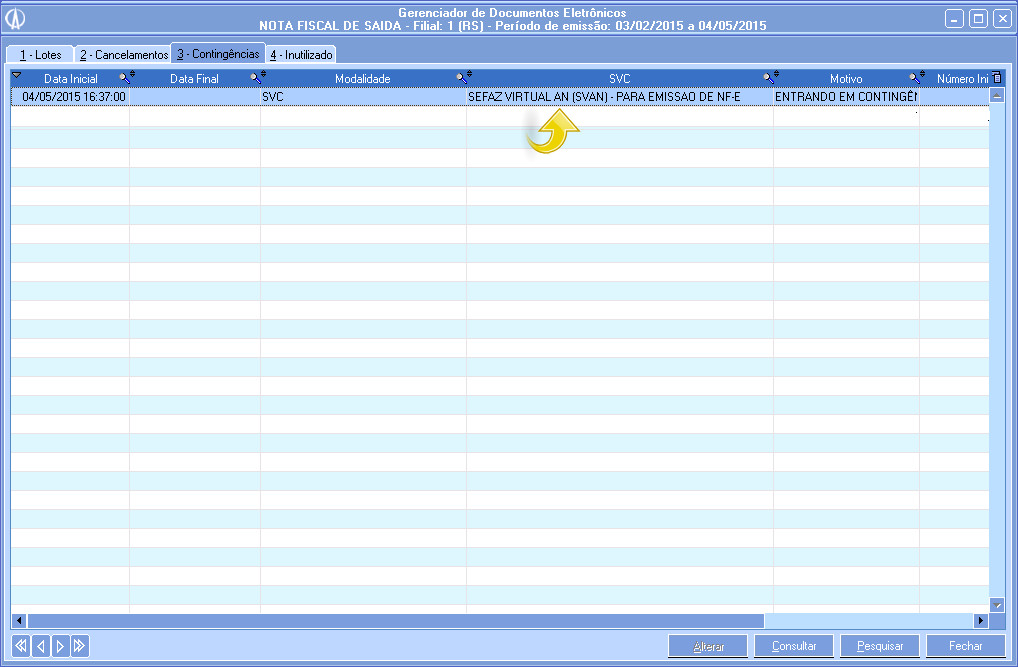Open the grid menu triangle at top-left corner
1018x667 pixels.
pyautogui.click(x=17, y=76)
